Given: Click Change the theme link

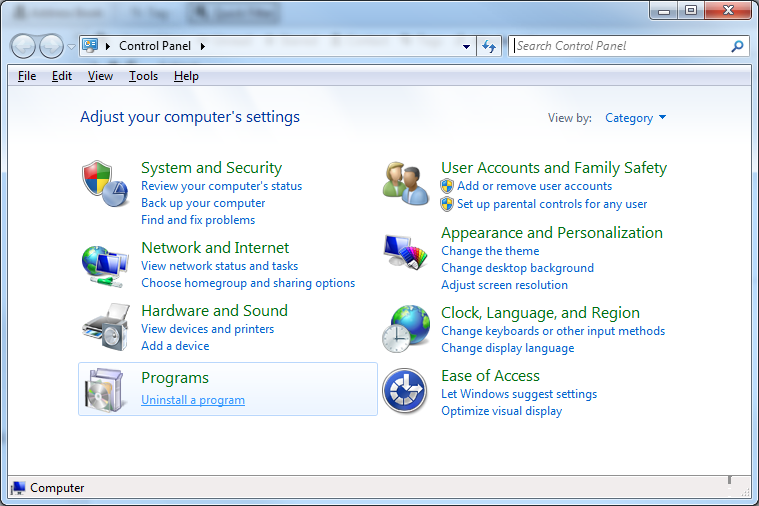Looking at the screenshot, I should point(490,251).
